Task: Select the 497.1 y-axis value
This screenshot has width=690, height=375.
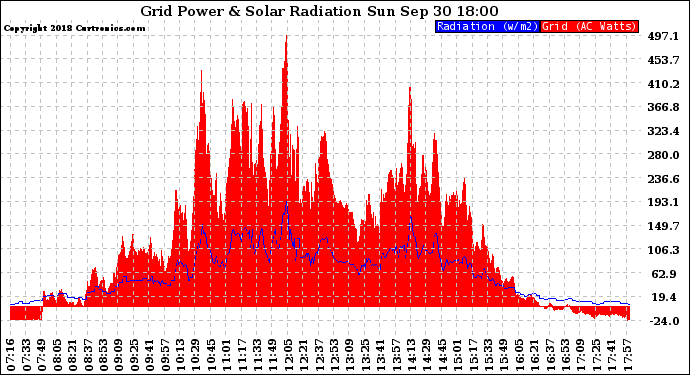Action: point(664,36)
